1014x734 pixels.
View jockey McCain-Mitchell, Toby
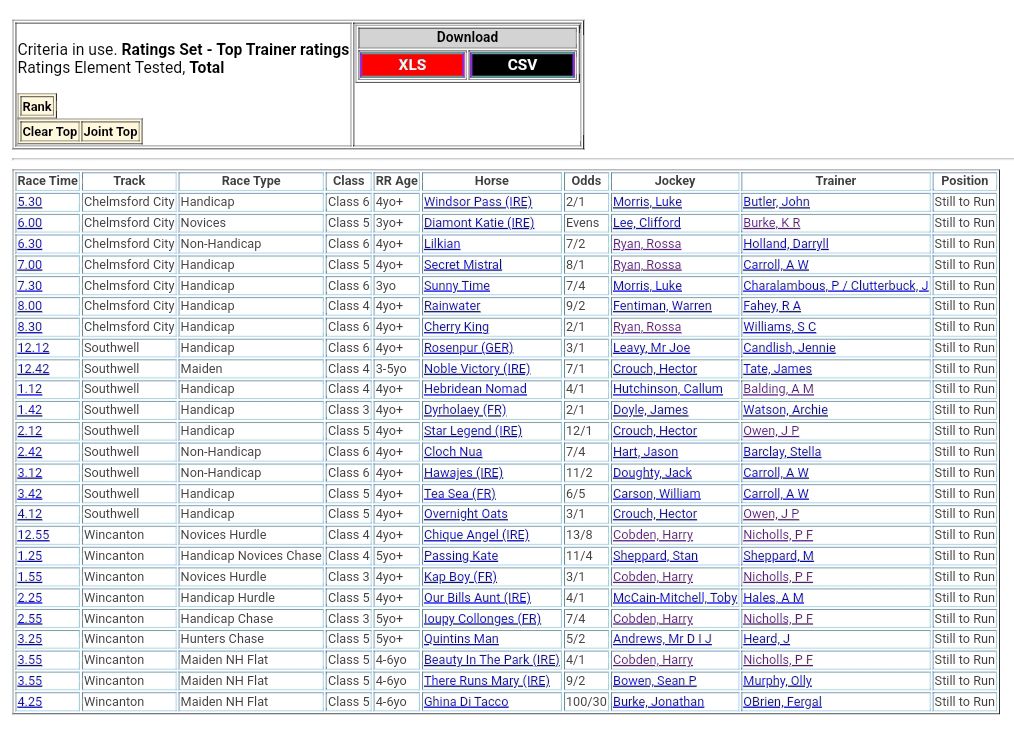click(x=674, y=598)
